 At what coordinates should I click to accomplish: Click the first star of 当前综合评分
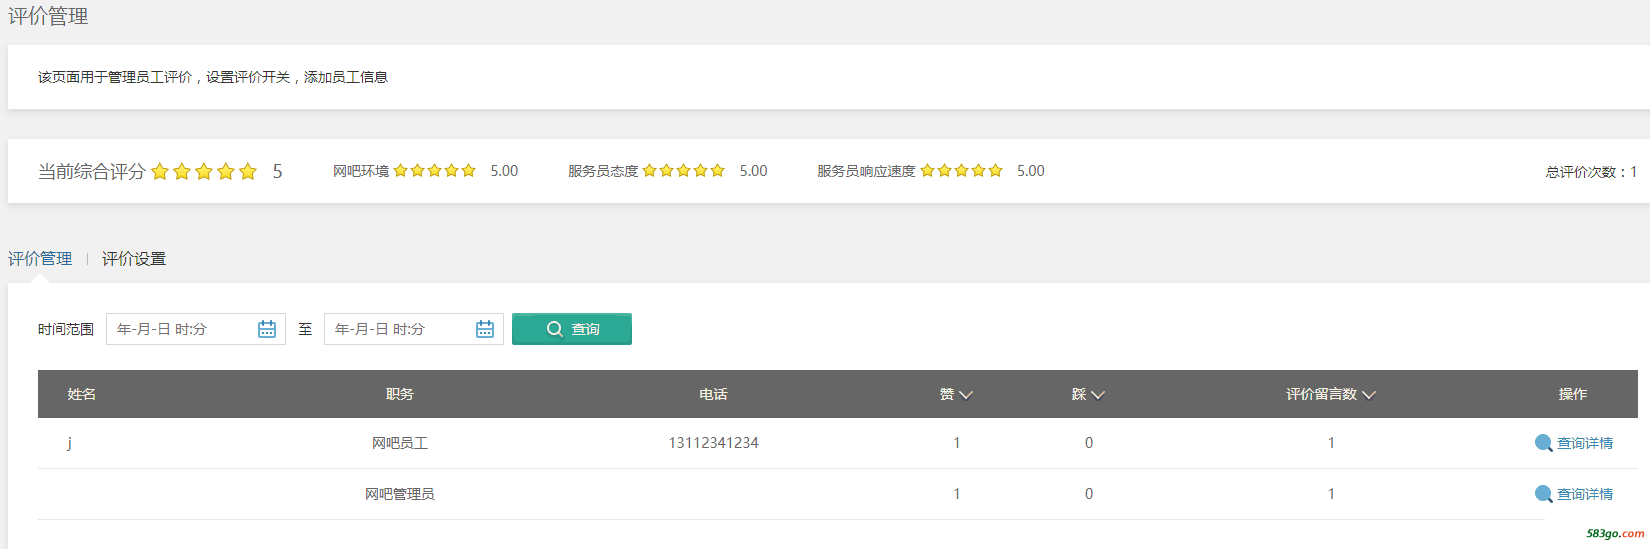160,172
